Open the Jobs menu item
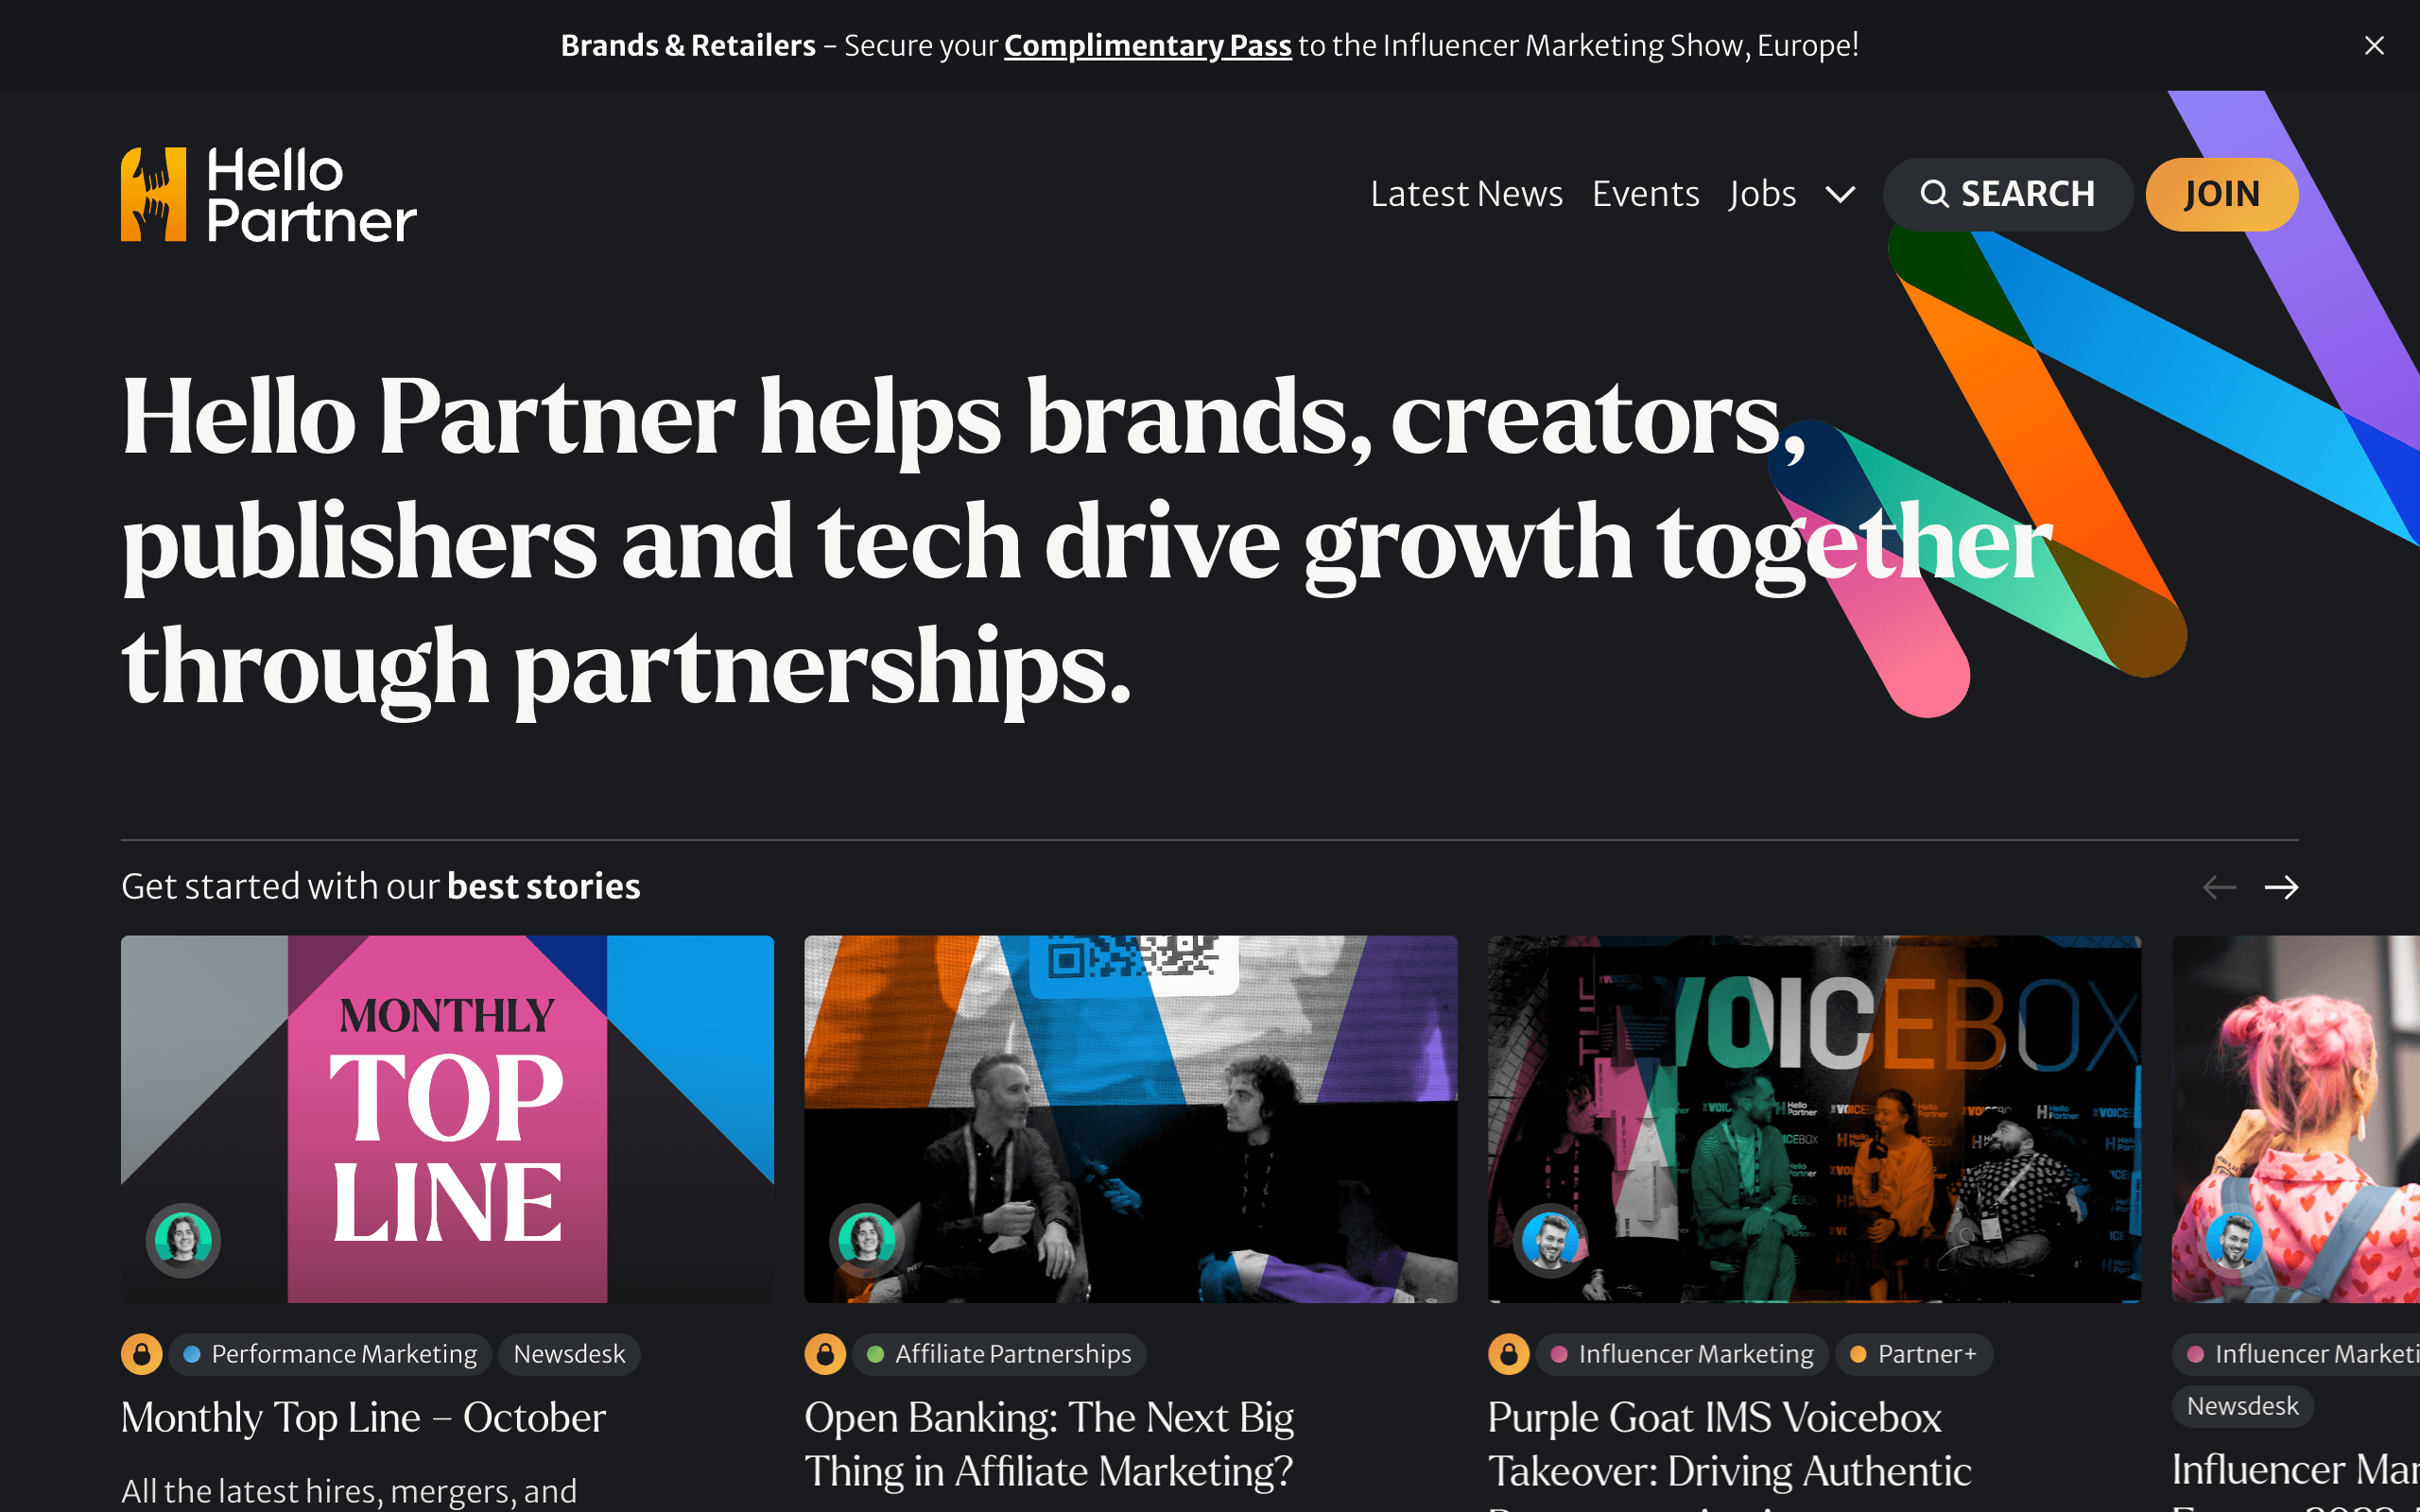The height and width of the screenshot is (1512, 2420). (x=1762, y=194)
